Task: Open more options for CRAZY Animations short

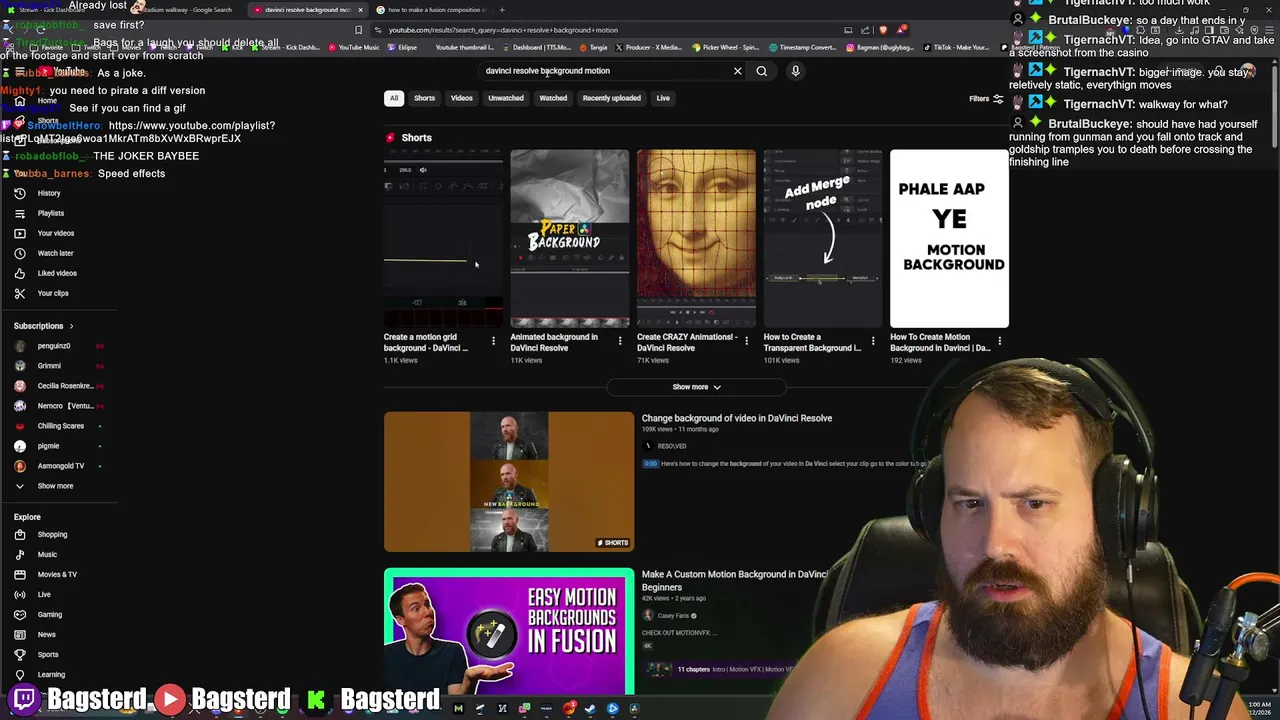Action: click(x=746, y=341)
